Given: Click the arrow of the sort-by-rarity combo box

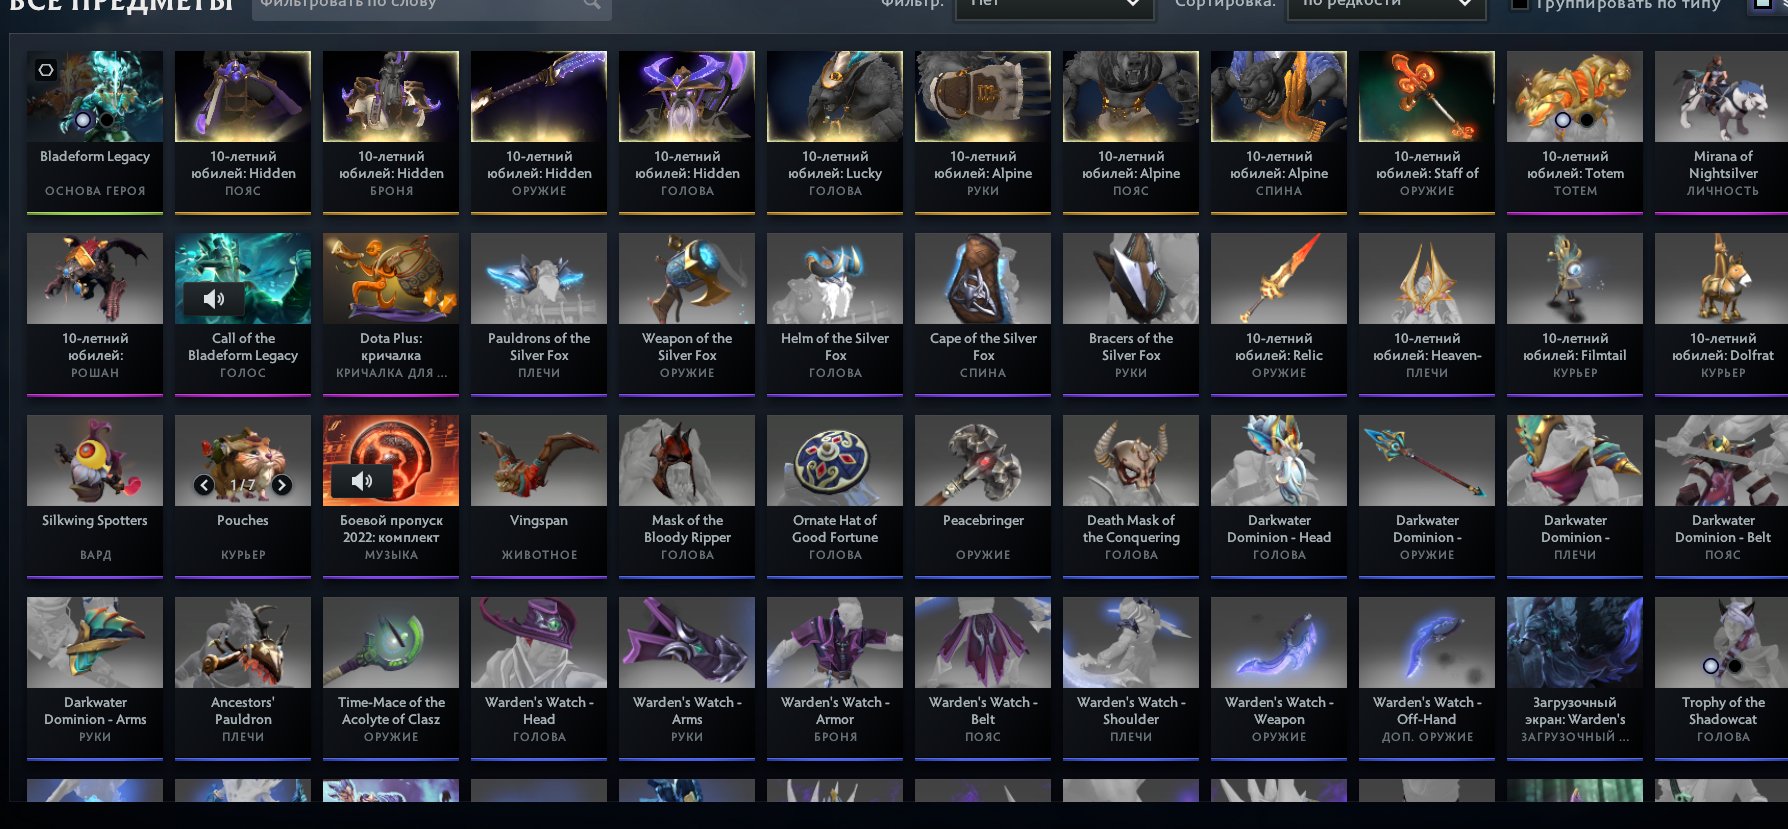Looking at the screenshot, I should pyautogui.click(x=1464, y=4).
